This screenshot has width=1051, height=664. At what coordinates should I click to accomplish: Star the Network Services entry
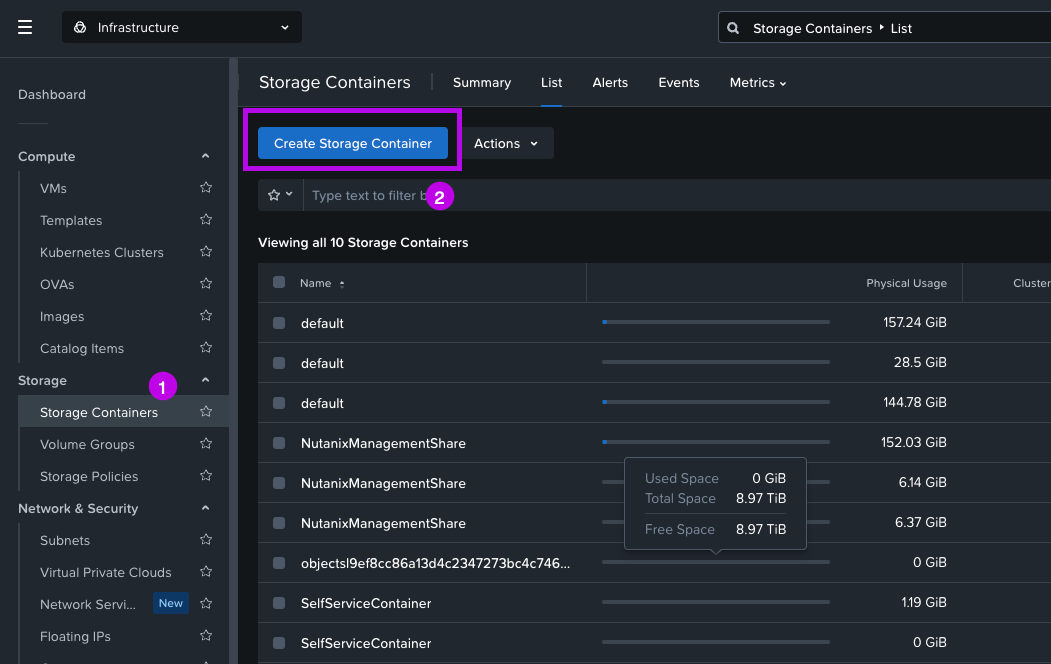tap(206, 604)
